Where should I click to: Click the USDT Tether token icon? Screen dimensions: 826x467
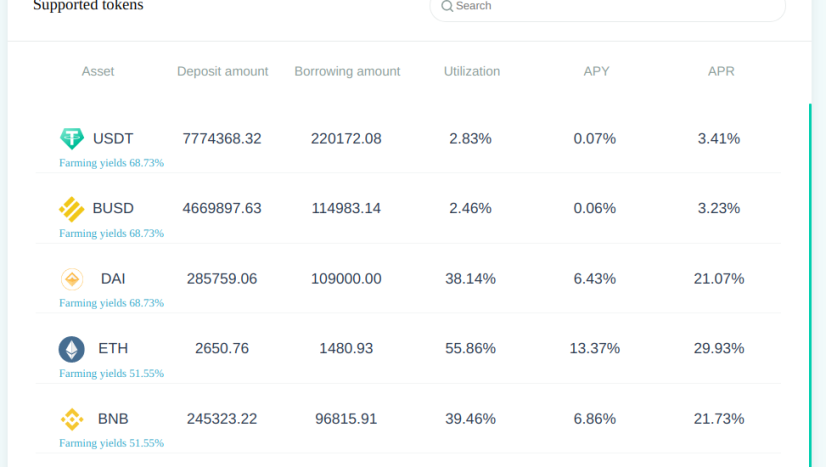pos(72,139)
